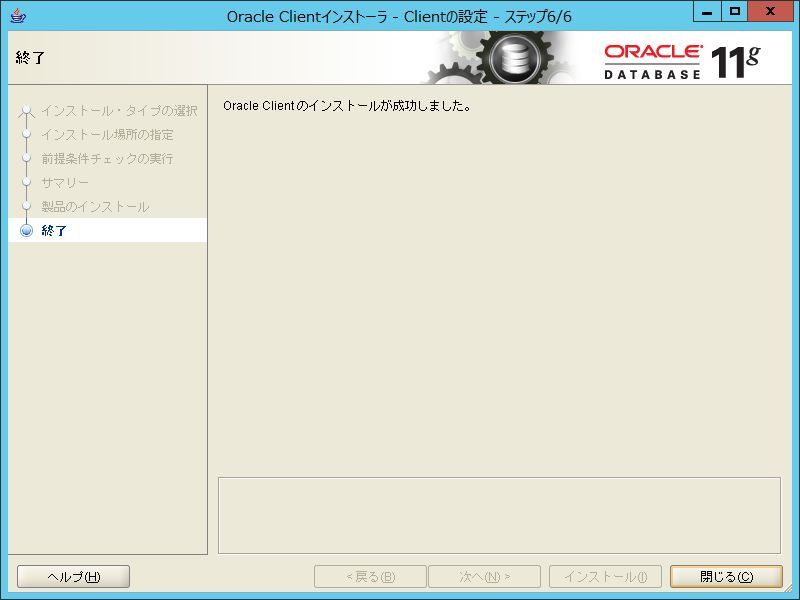Maximize the installer window
Image resolution: width=800 pixels, height=600 pixels.
pyautogui.click(x=735, y=11)
